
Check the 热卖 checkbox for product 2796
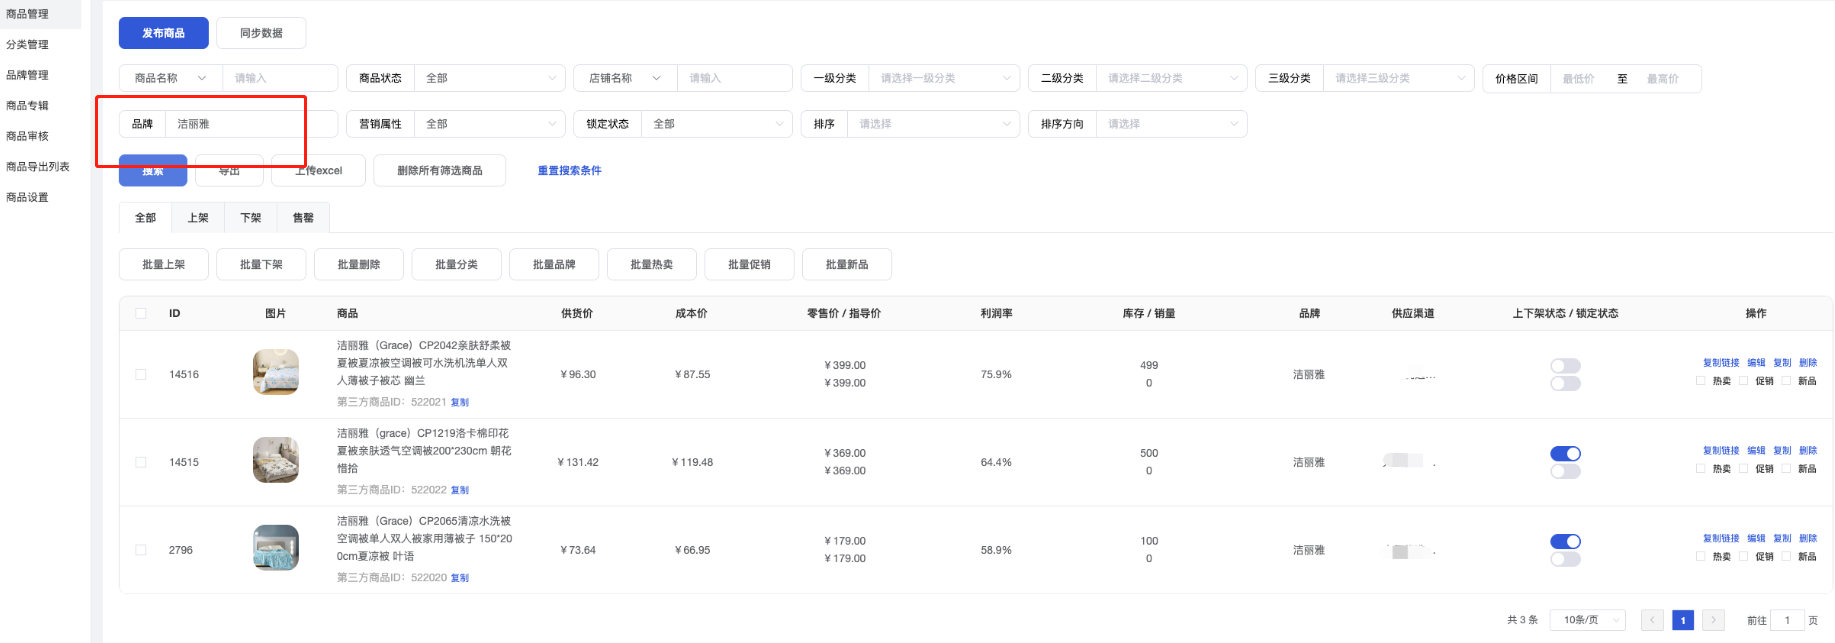point(1701,557)
